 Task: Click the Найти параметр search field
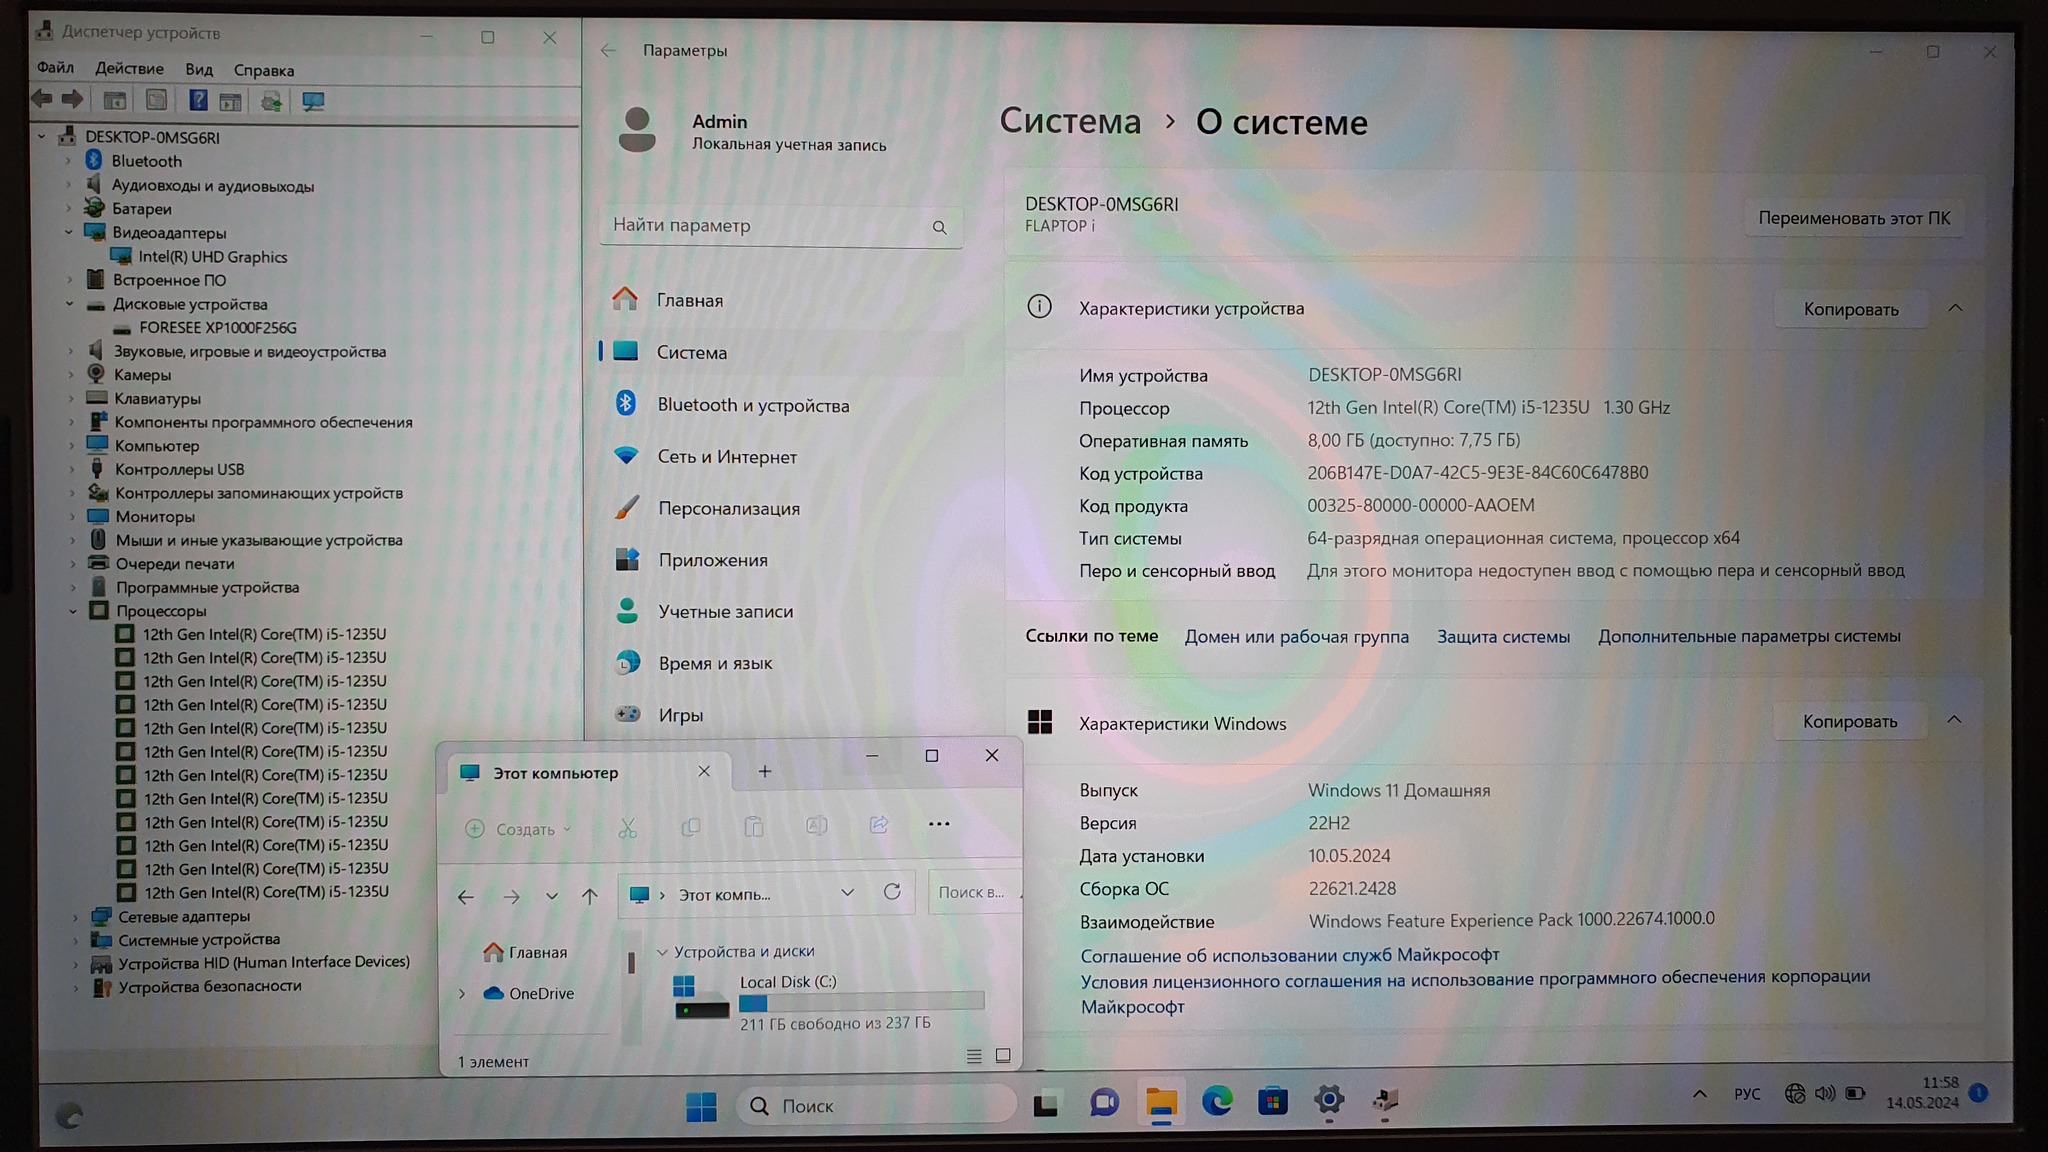click(x=770, y=226)
